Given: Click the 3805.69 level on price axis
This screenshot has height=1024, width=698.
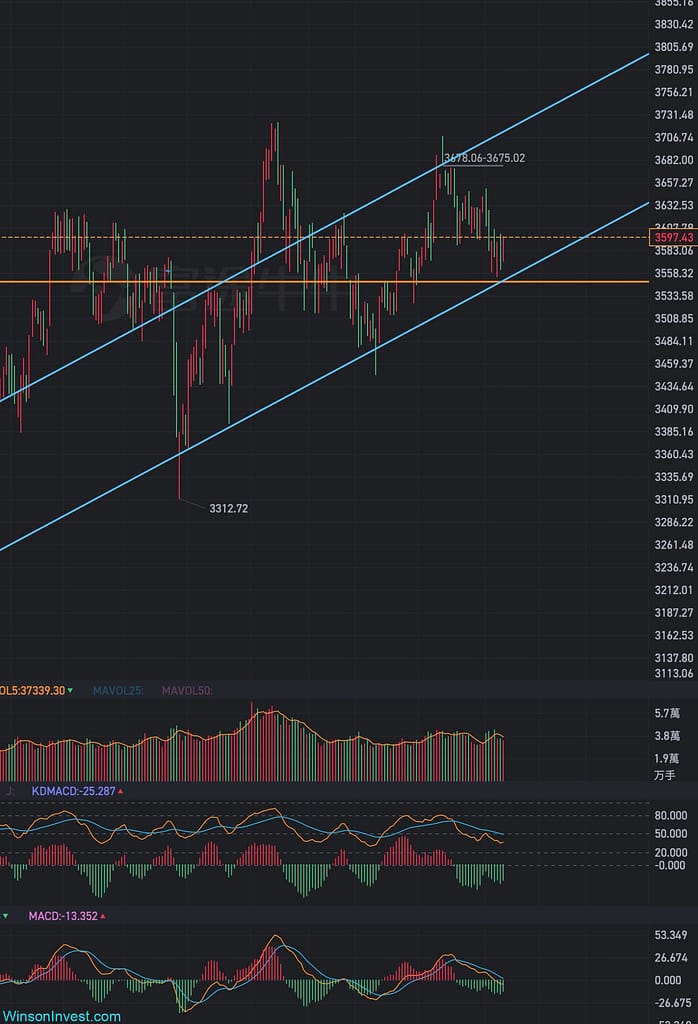Looking at the screenshot, I should click(672, 47).
